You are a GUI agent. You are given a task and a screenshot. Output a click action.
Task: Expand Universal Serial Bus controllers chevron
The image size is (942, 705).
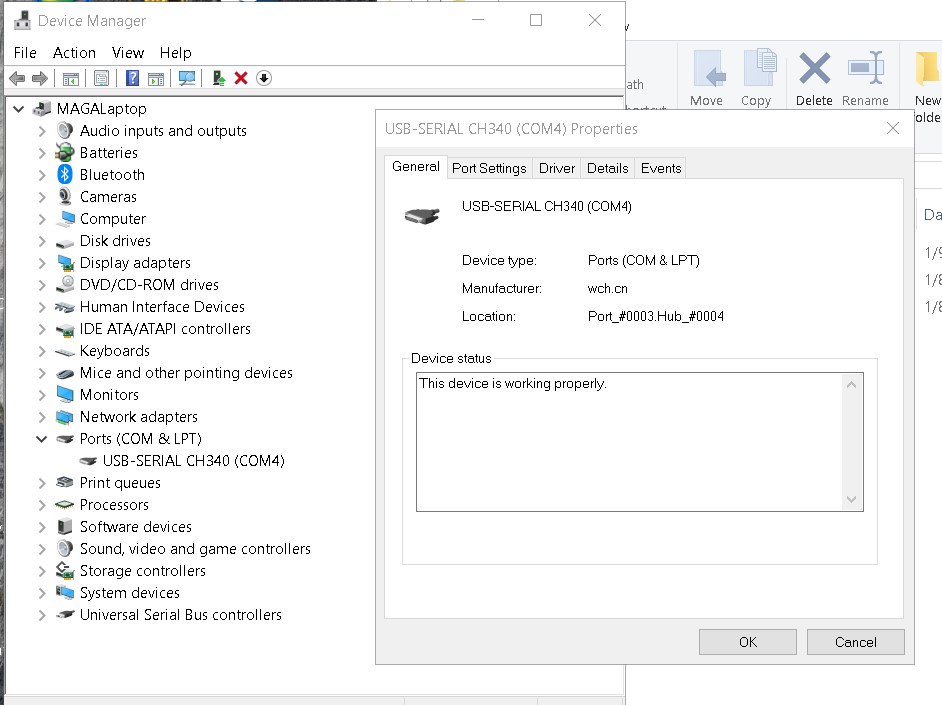click(x=42, y=615)
